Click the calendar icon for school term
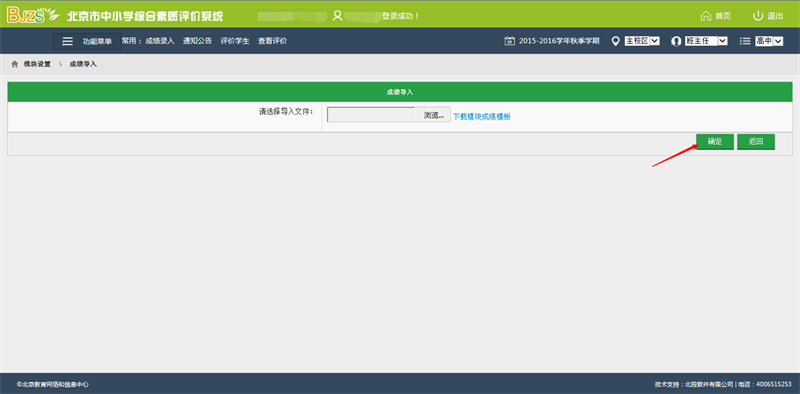 pos(509,41)
